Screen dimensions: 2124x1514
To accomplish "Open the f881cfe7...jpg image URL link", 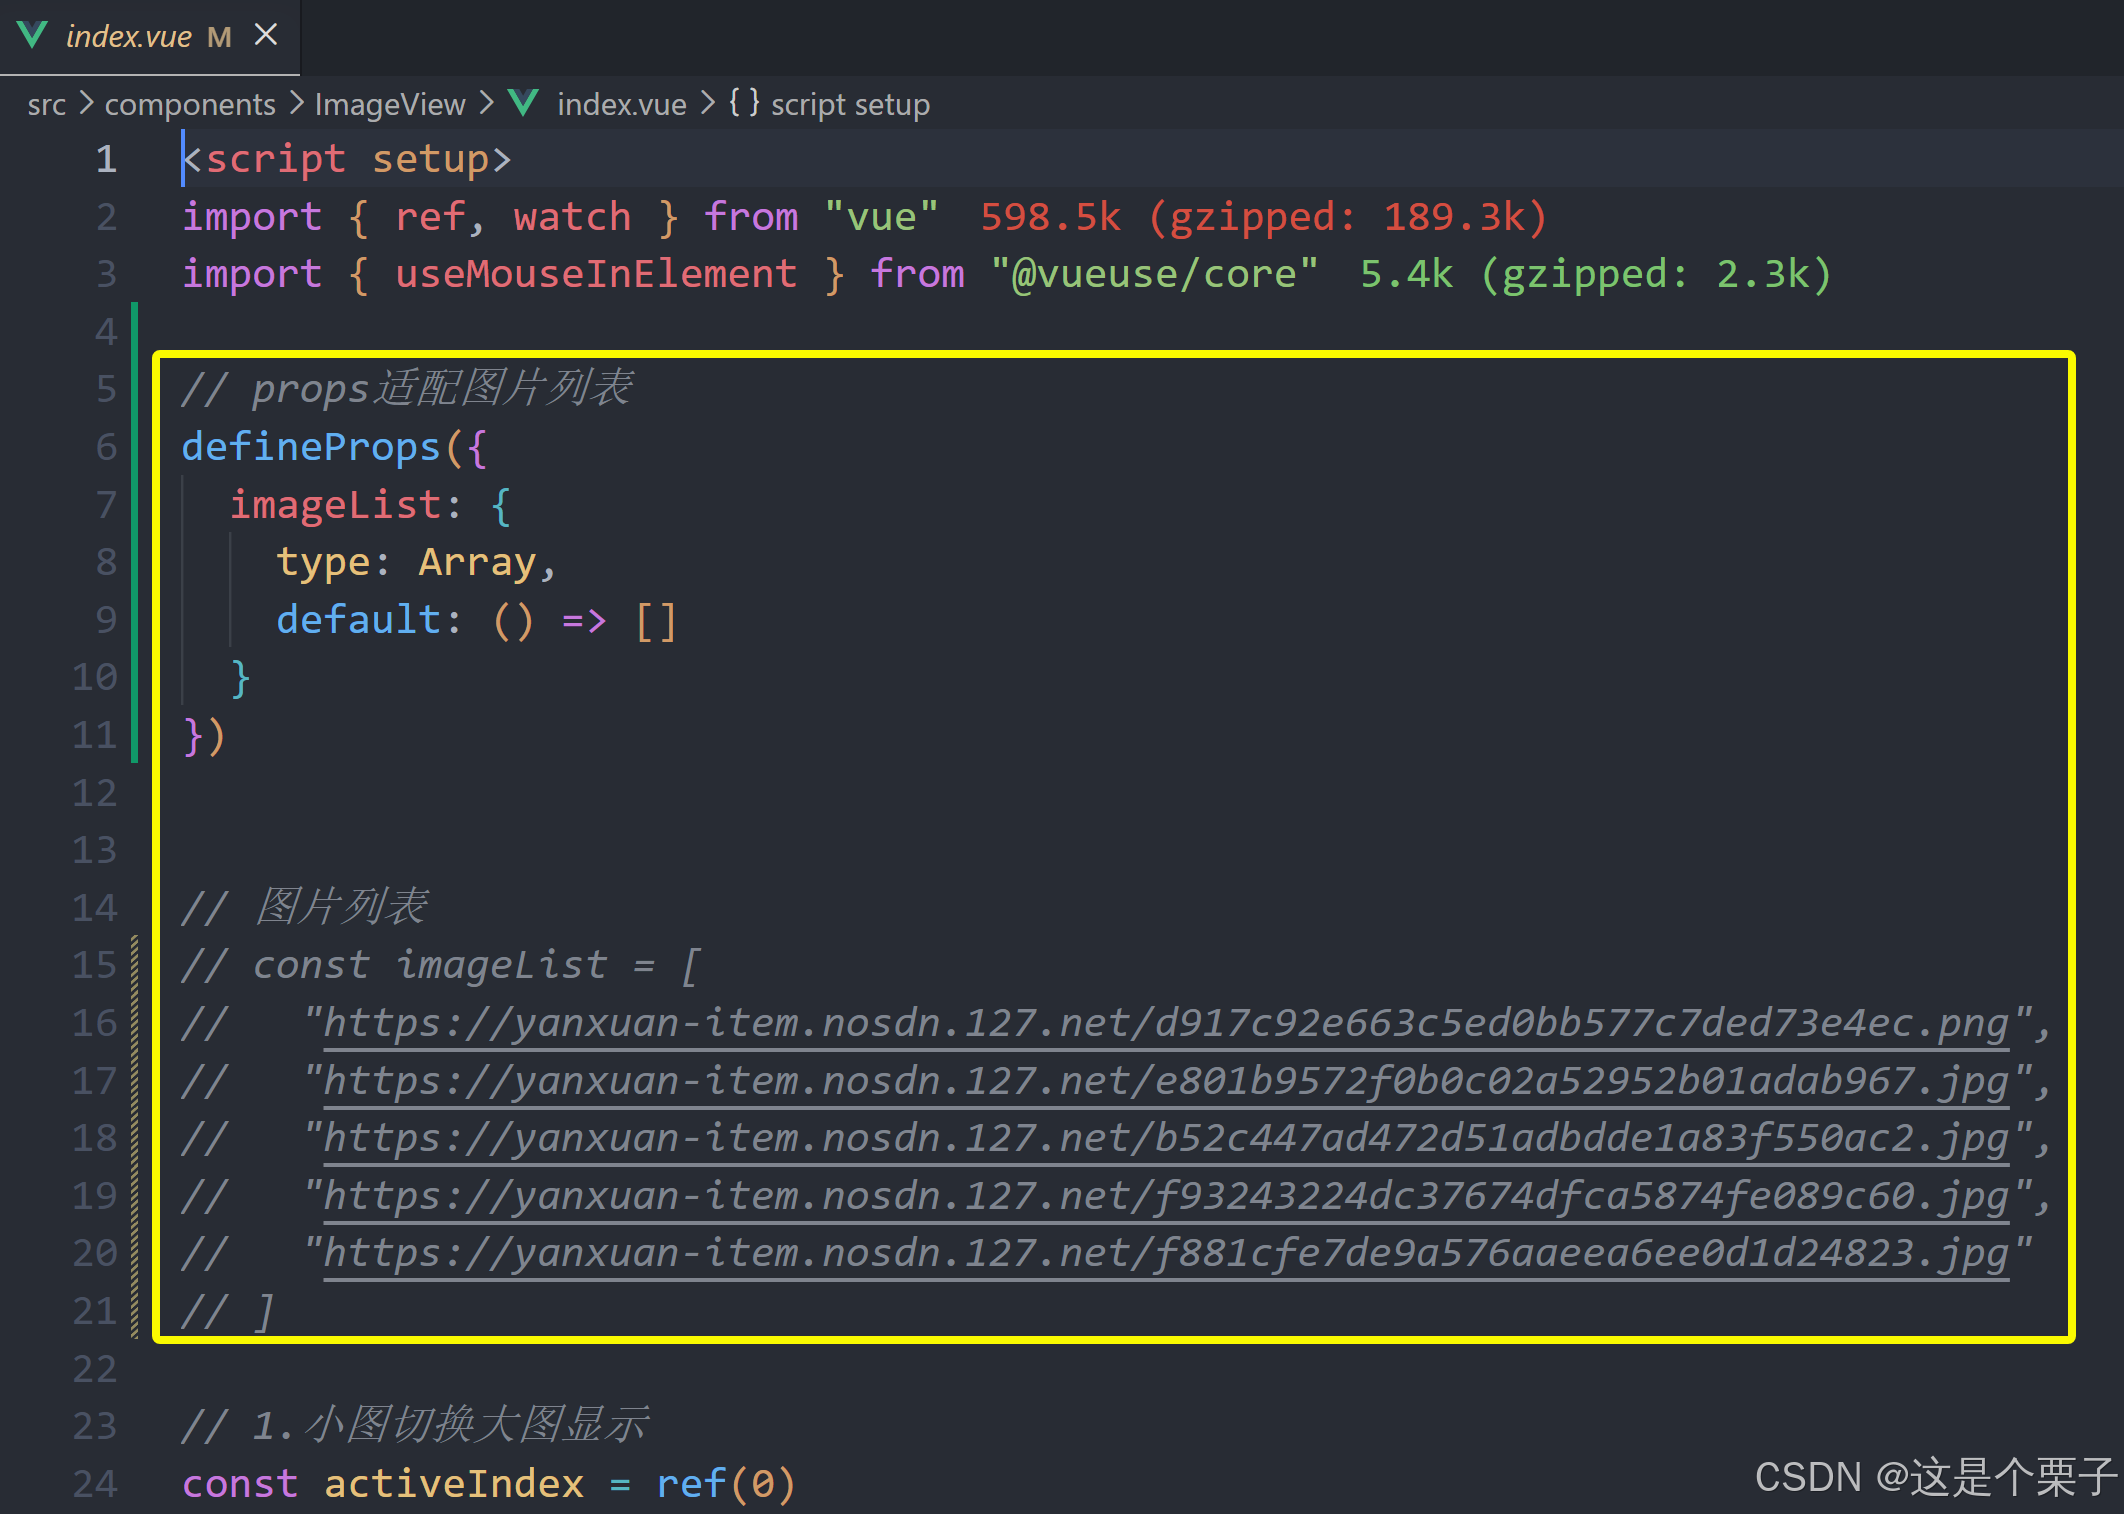I will coord(1165,1253).
